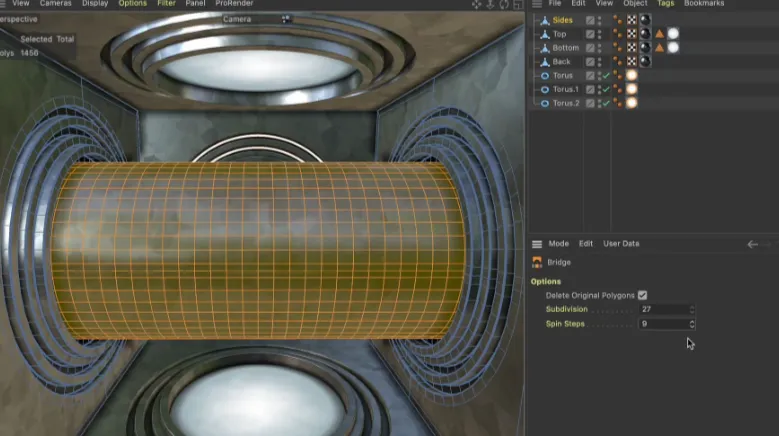The height and width of the screenshot is (436, 779).
Task: Open the Tags menu in Object Manager
Action: point(665,4)
